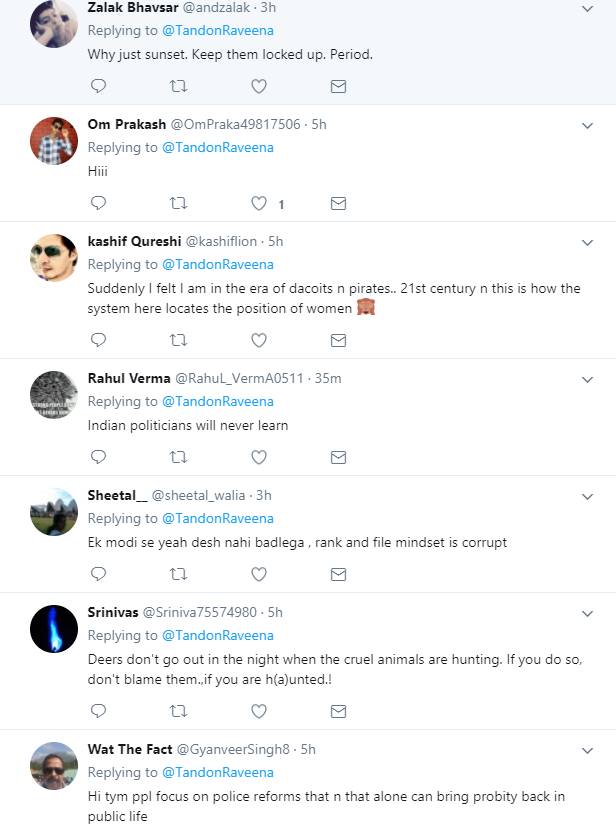Viewport: 616px width, 834px height.
Task: Reply to Zalak Bhavsar's tweet
Action: [98, 87]
